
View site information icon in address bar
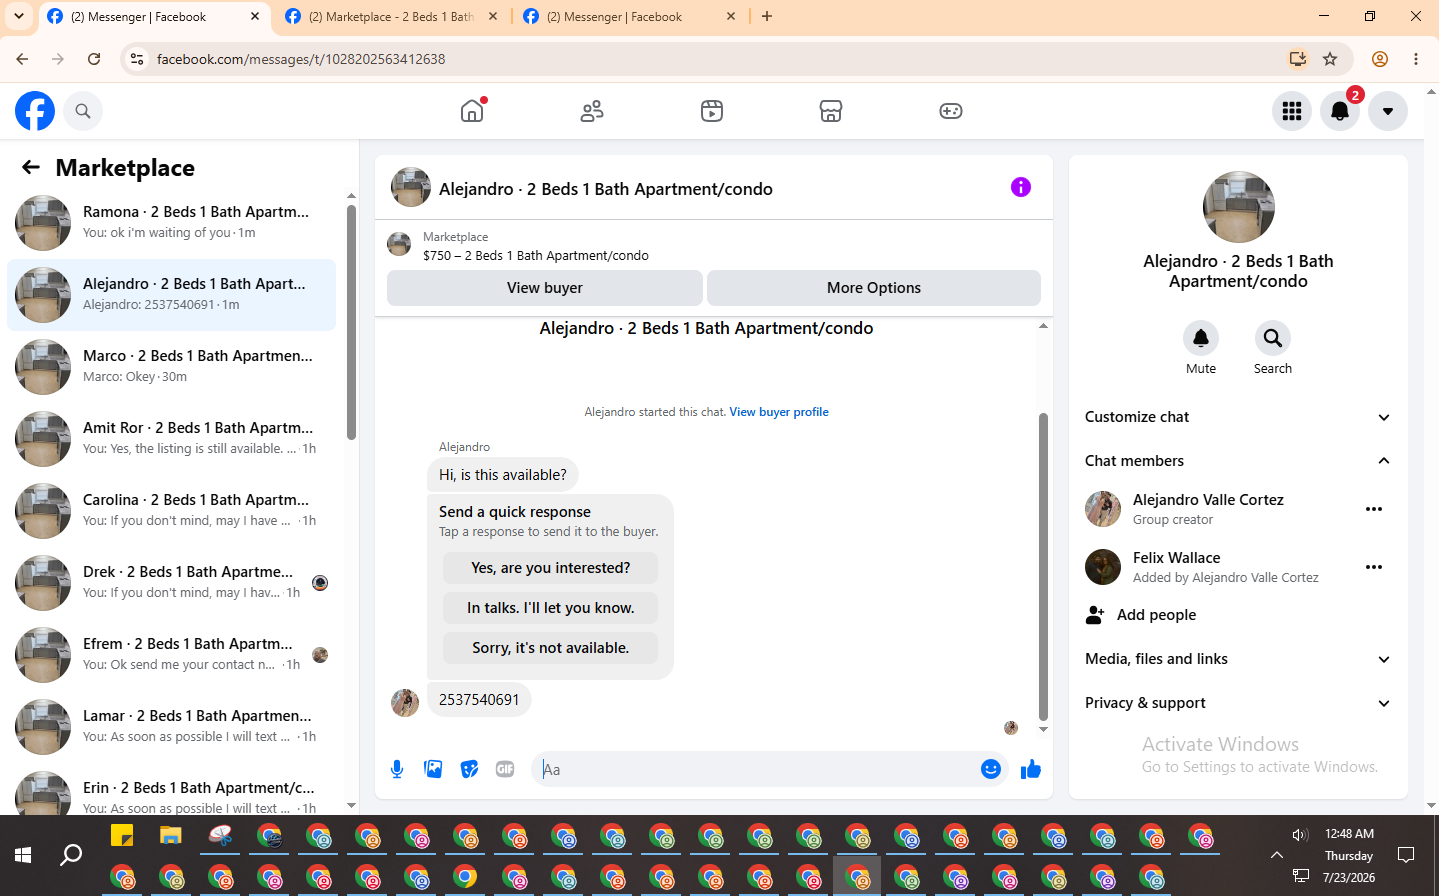138,59
